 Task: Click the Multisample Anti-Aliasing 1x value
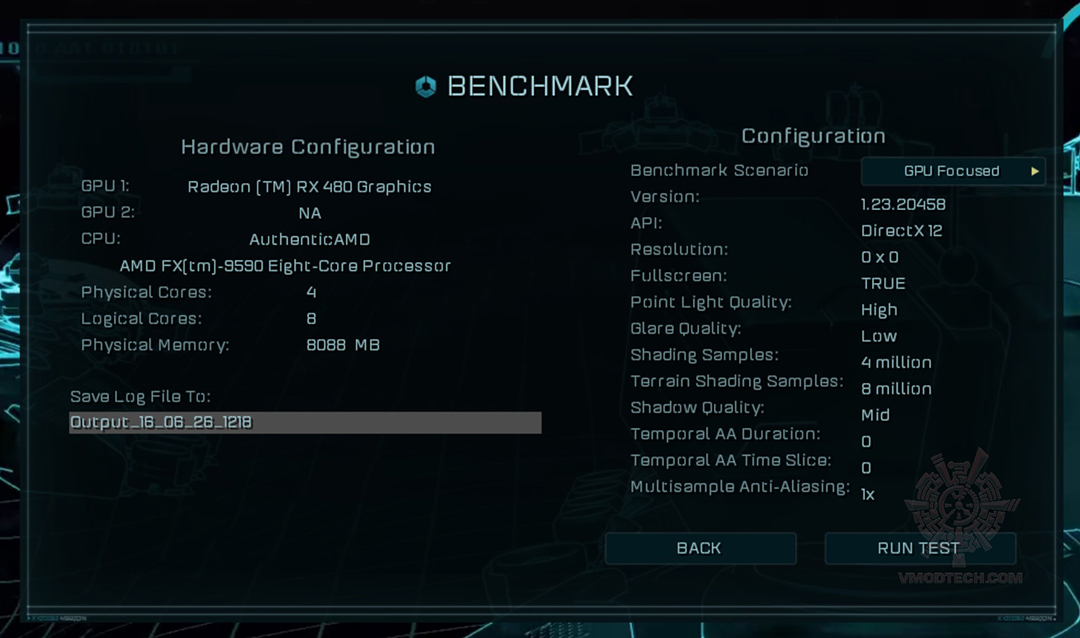868,494
